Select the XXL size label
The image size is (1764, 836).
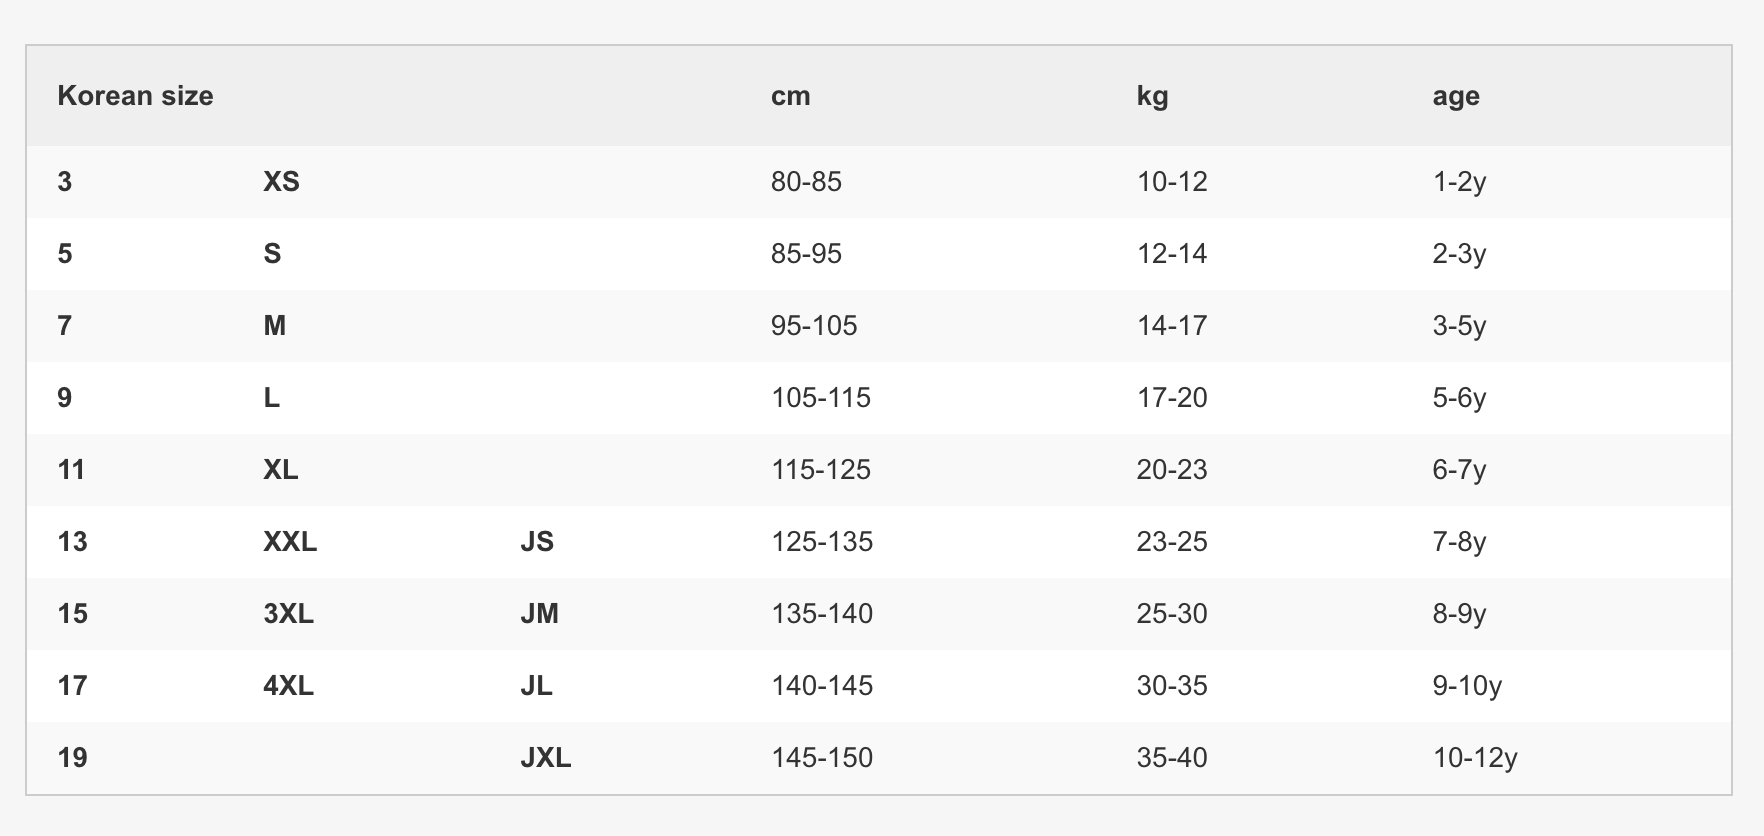pos(290,542)
